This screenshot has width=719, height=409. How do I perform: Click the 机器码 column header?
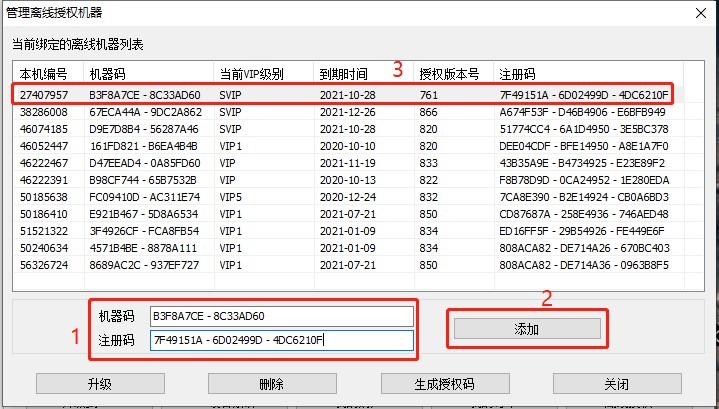[x=148, y=74]
